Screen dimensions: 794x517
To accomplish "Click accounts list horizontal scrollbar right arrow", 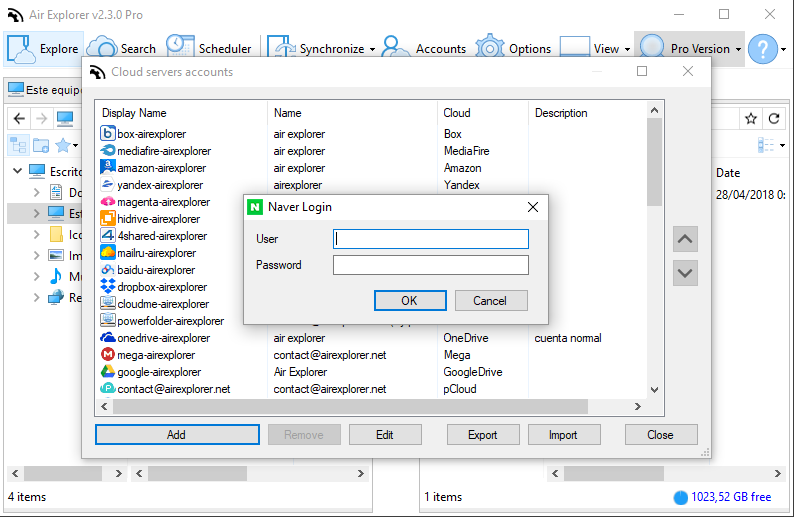I will tap(638, 406).
